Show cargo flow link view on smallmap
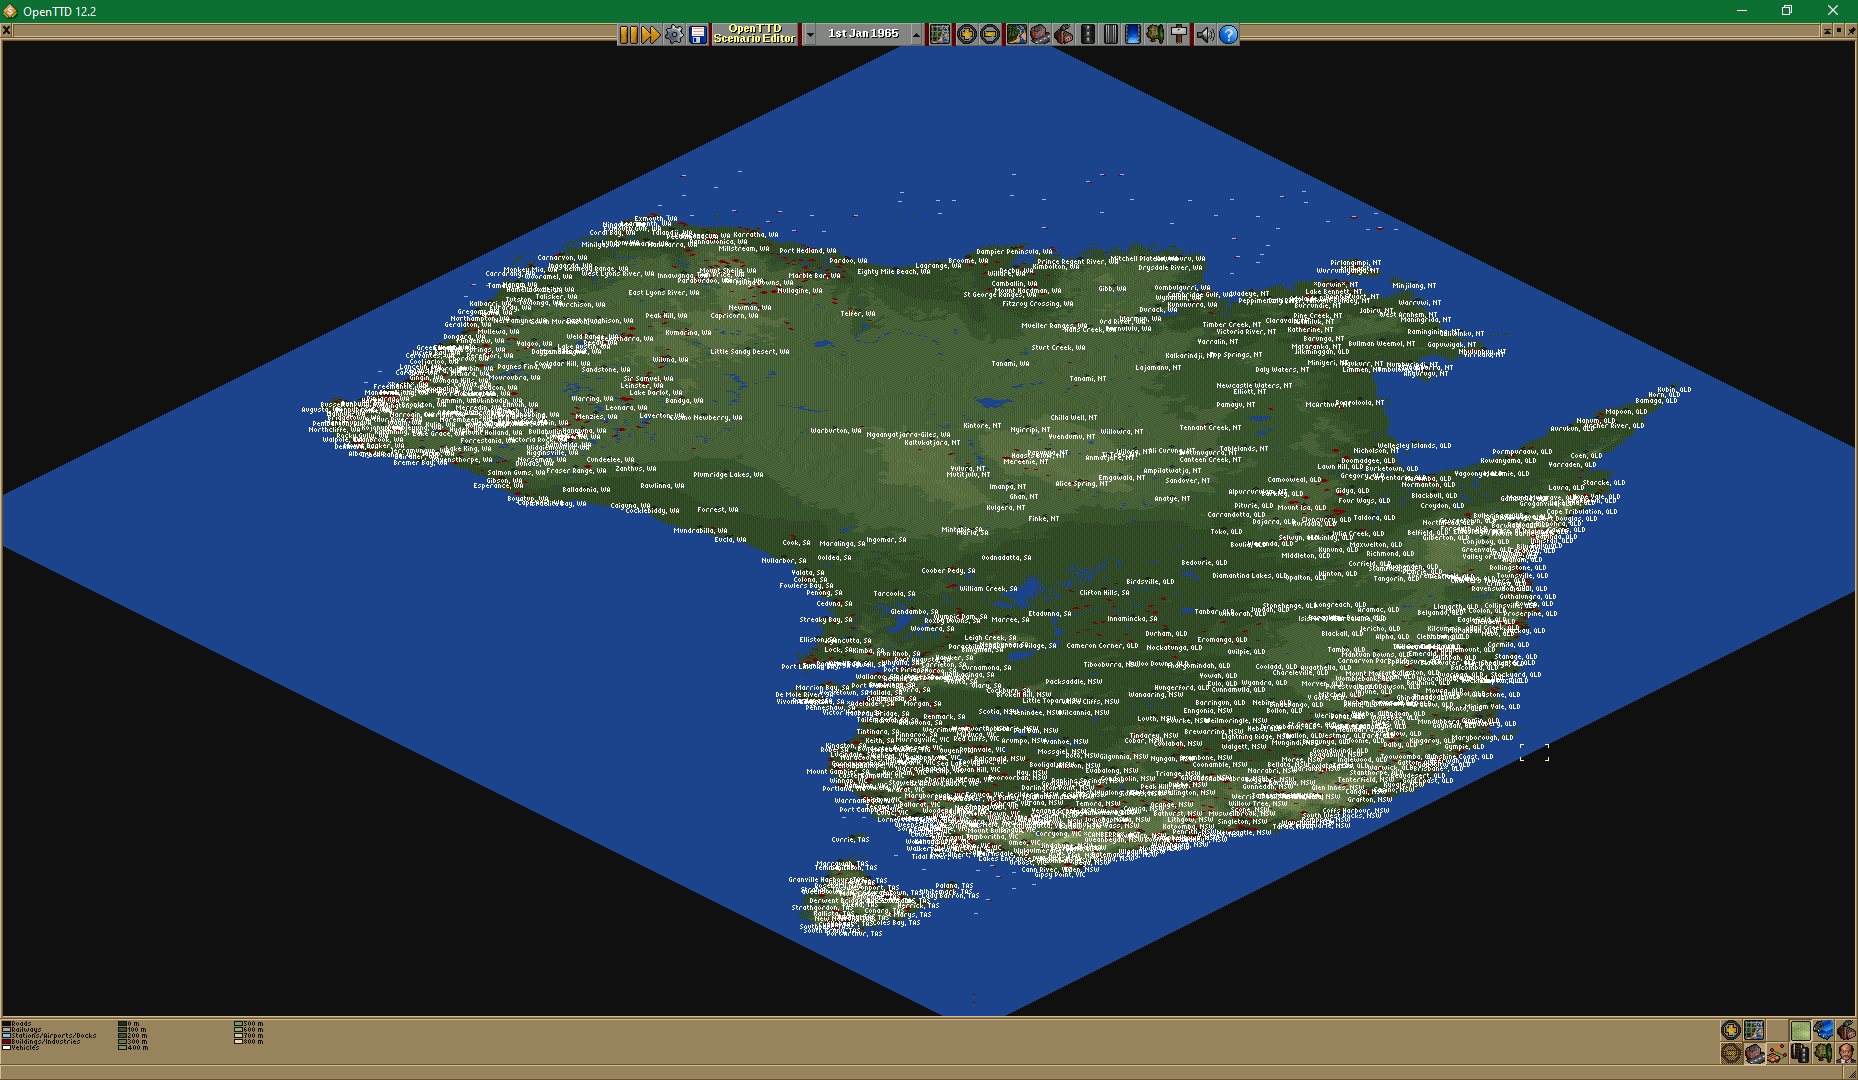The width and height of the screenshot is (1858, 1080). pos(1777,1054)
